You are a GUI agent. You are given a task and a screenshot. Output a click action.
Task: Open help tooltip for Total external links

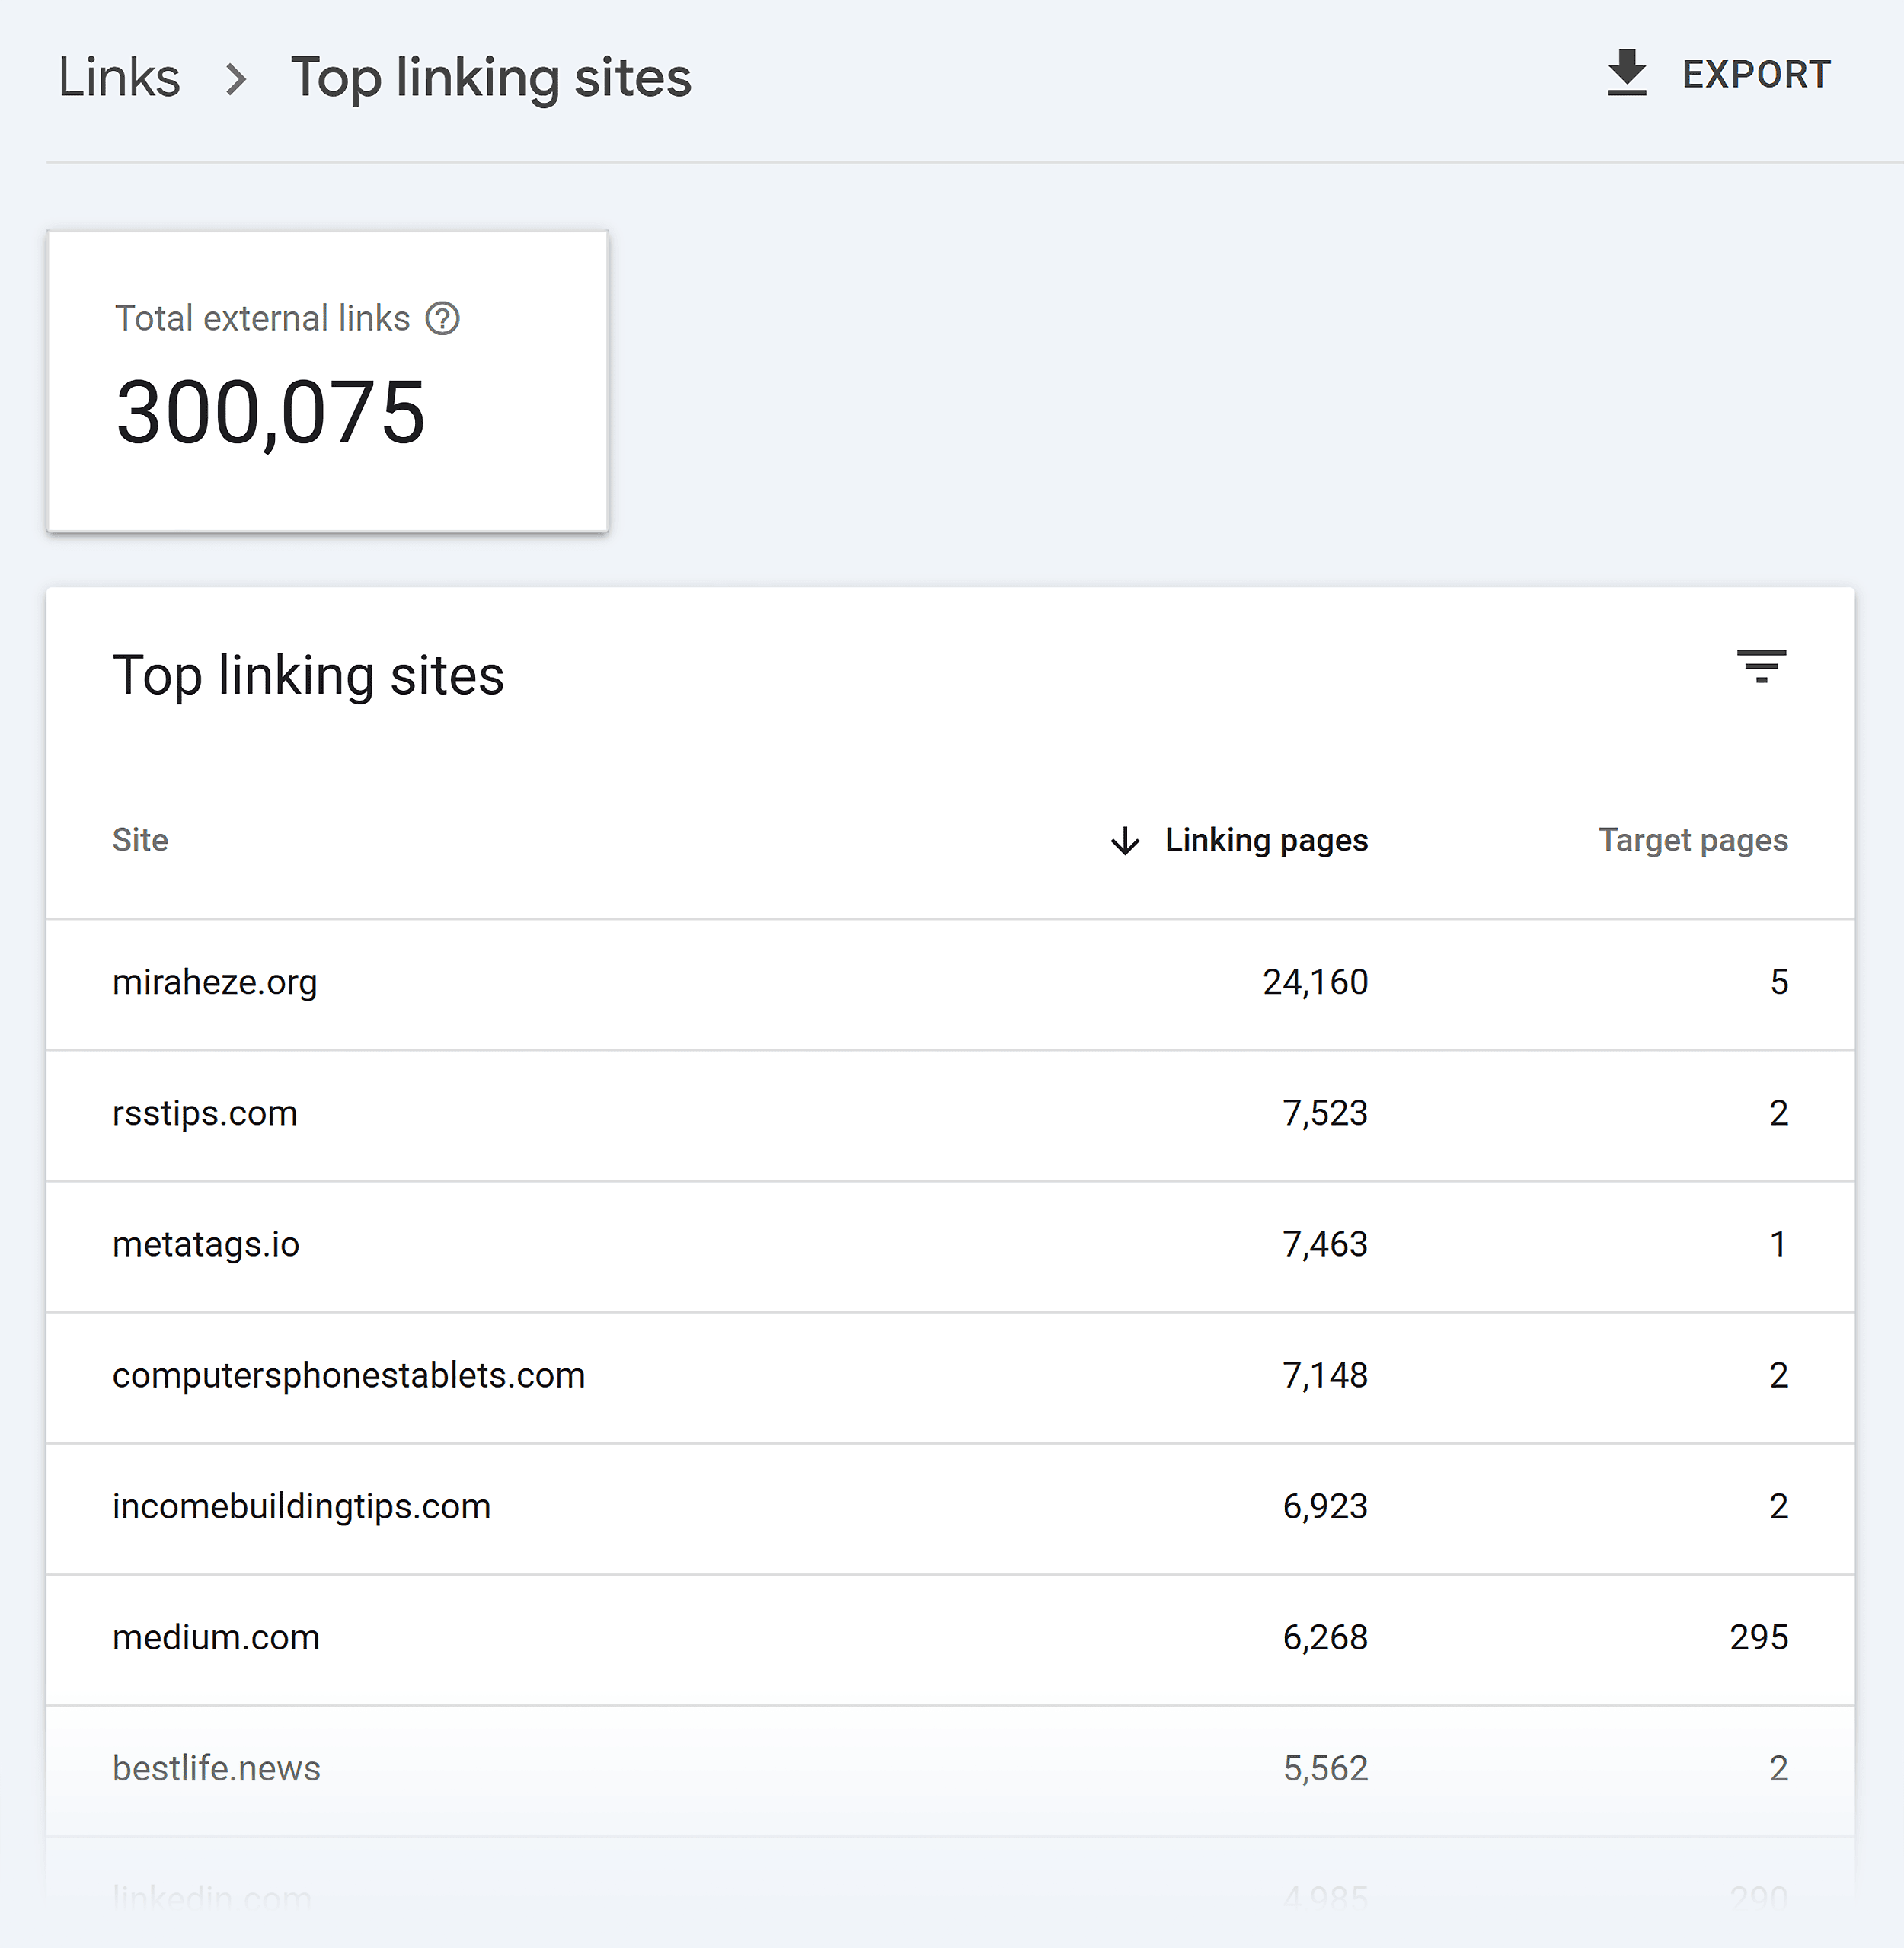pos(444,318)
